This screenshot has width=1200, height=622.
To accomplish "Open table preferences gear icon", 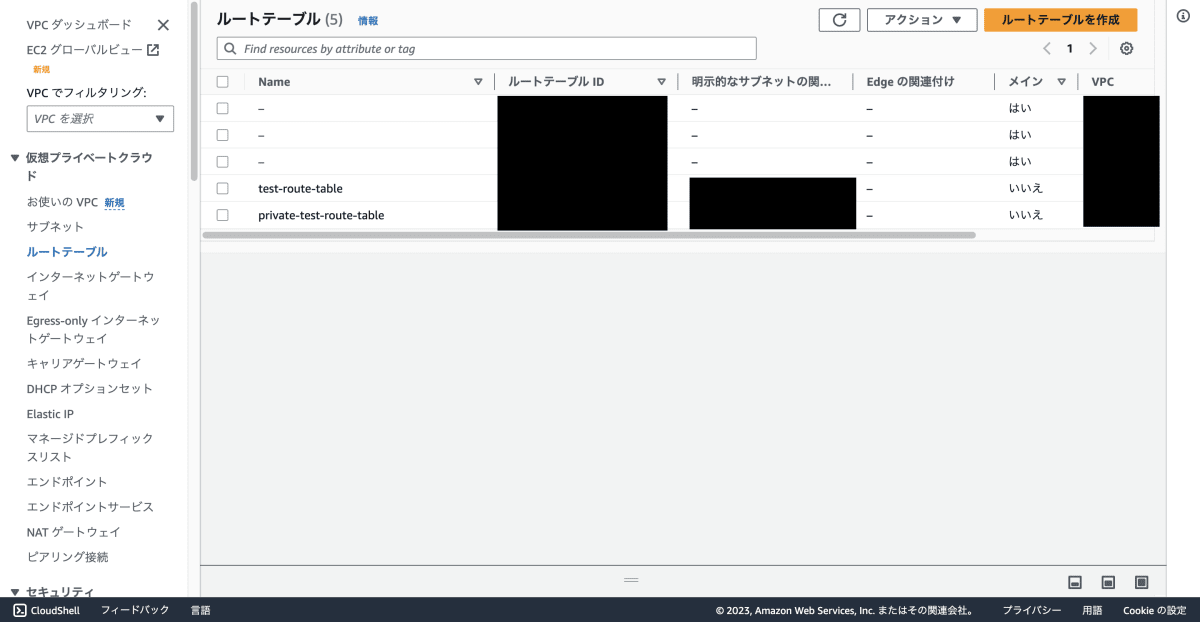I will click(x=1127, y=49).
